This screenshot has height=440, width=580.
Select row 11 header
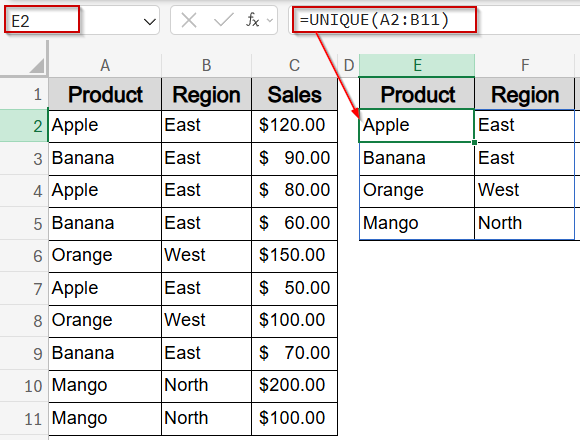pos(24,419)
